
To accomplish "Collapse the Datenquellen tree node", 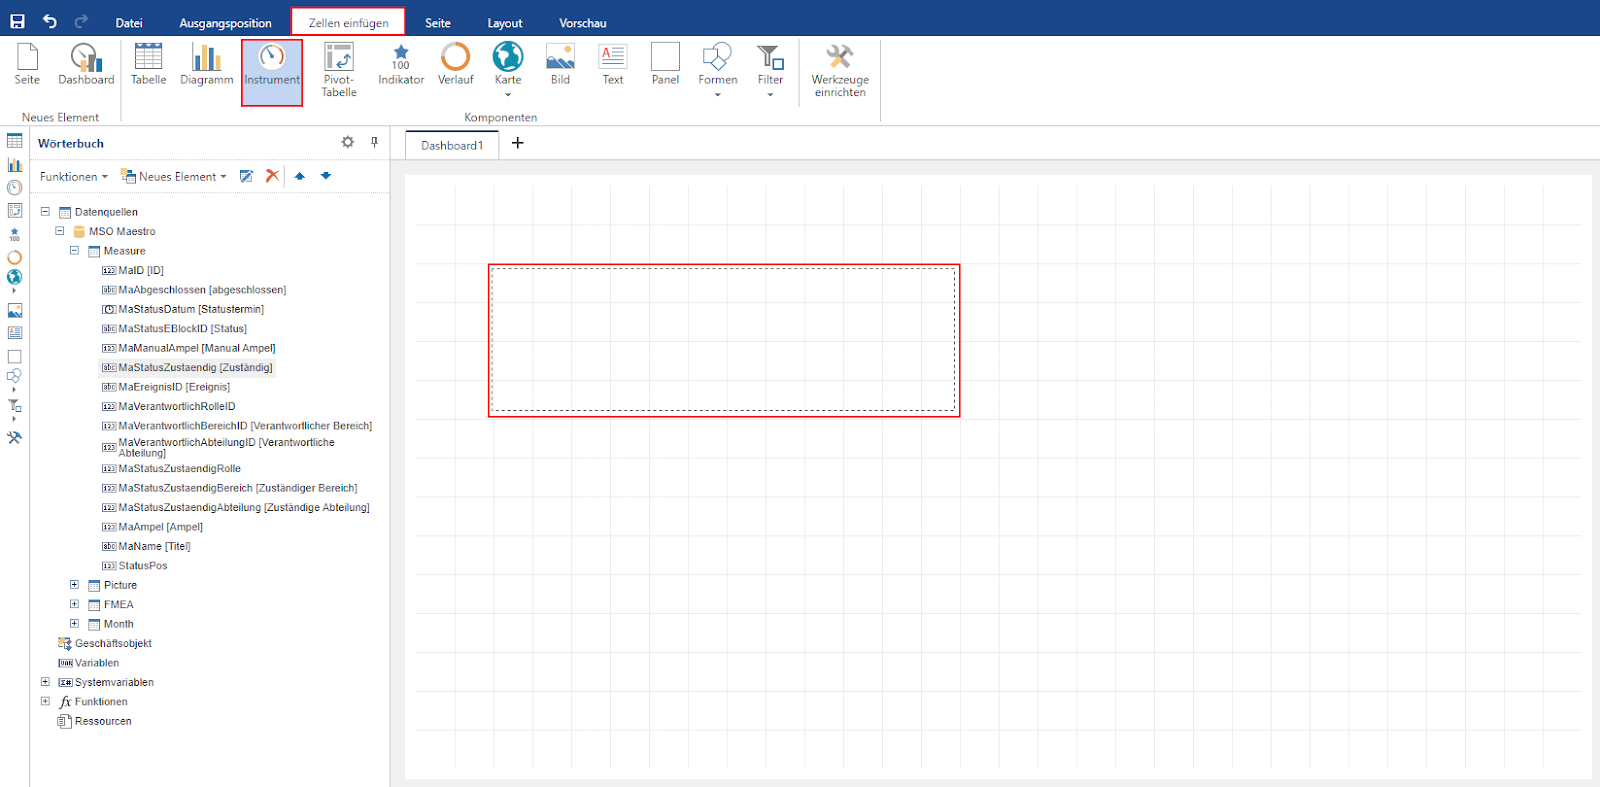I will point(45,212).
